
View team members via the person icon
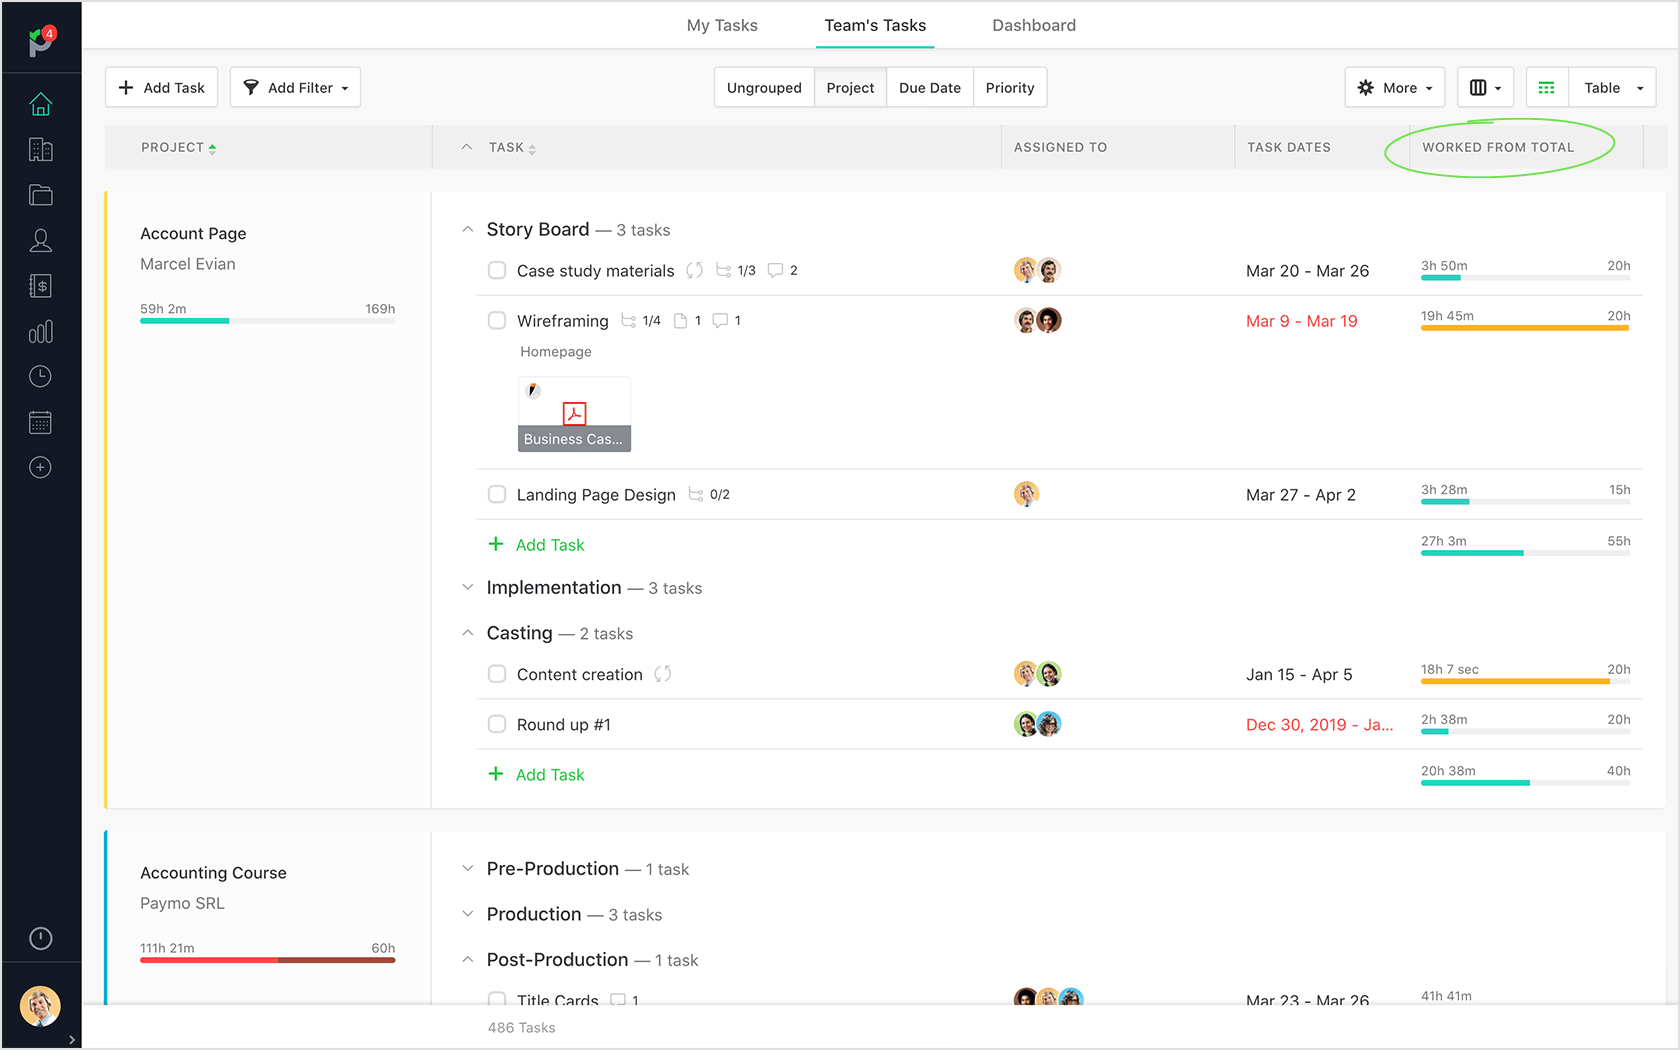click(x=40, y=240)
